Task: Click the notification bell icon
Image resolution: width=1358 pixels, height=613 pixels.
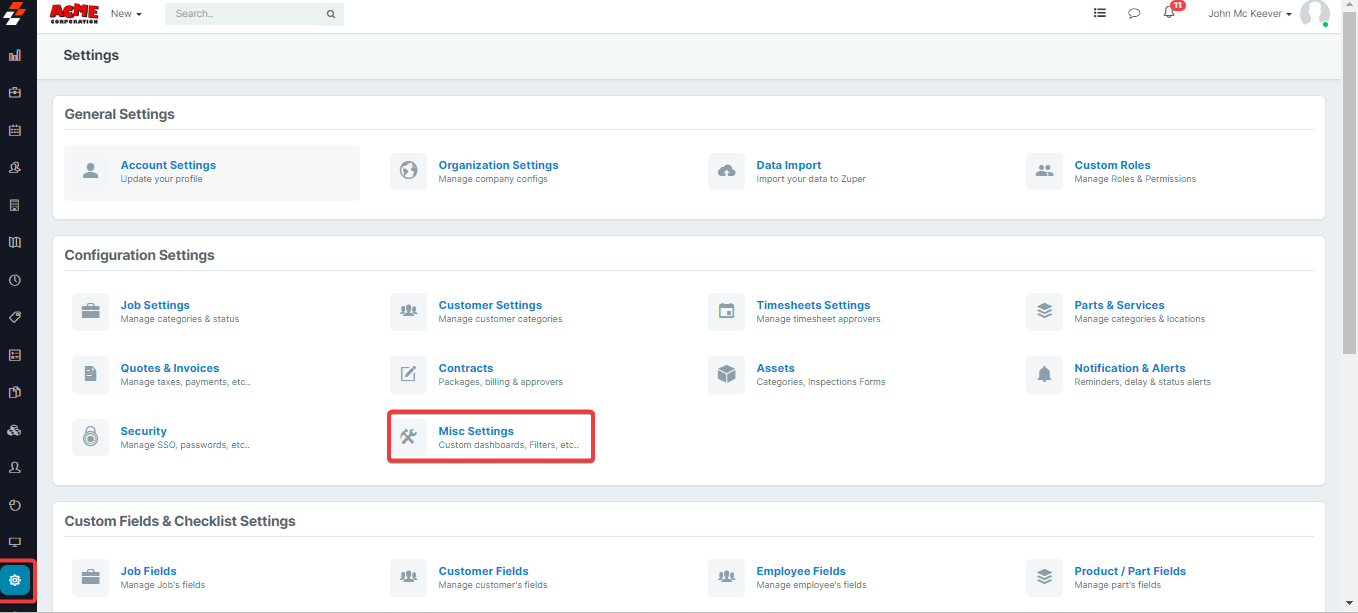Action: tap(1169, 14)
